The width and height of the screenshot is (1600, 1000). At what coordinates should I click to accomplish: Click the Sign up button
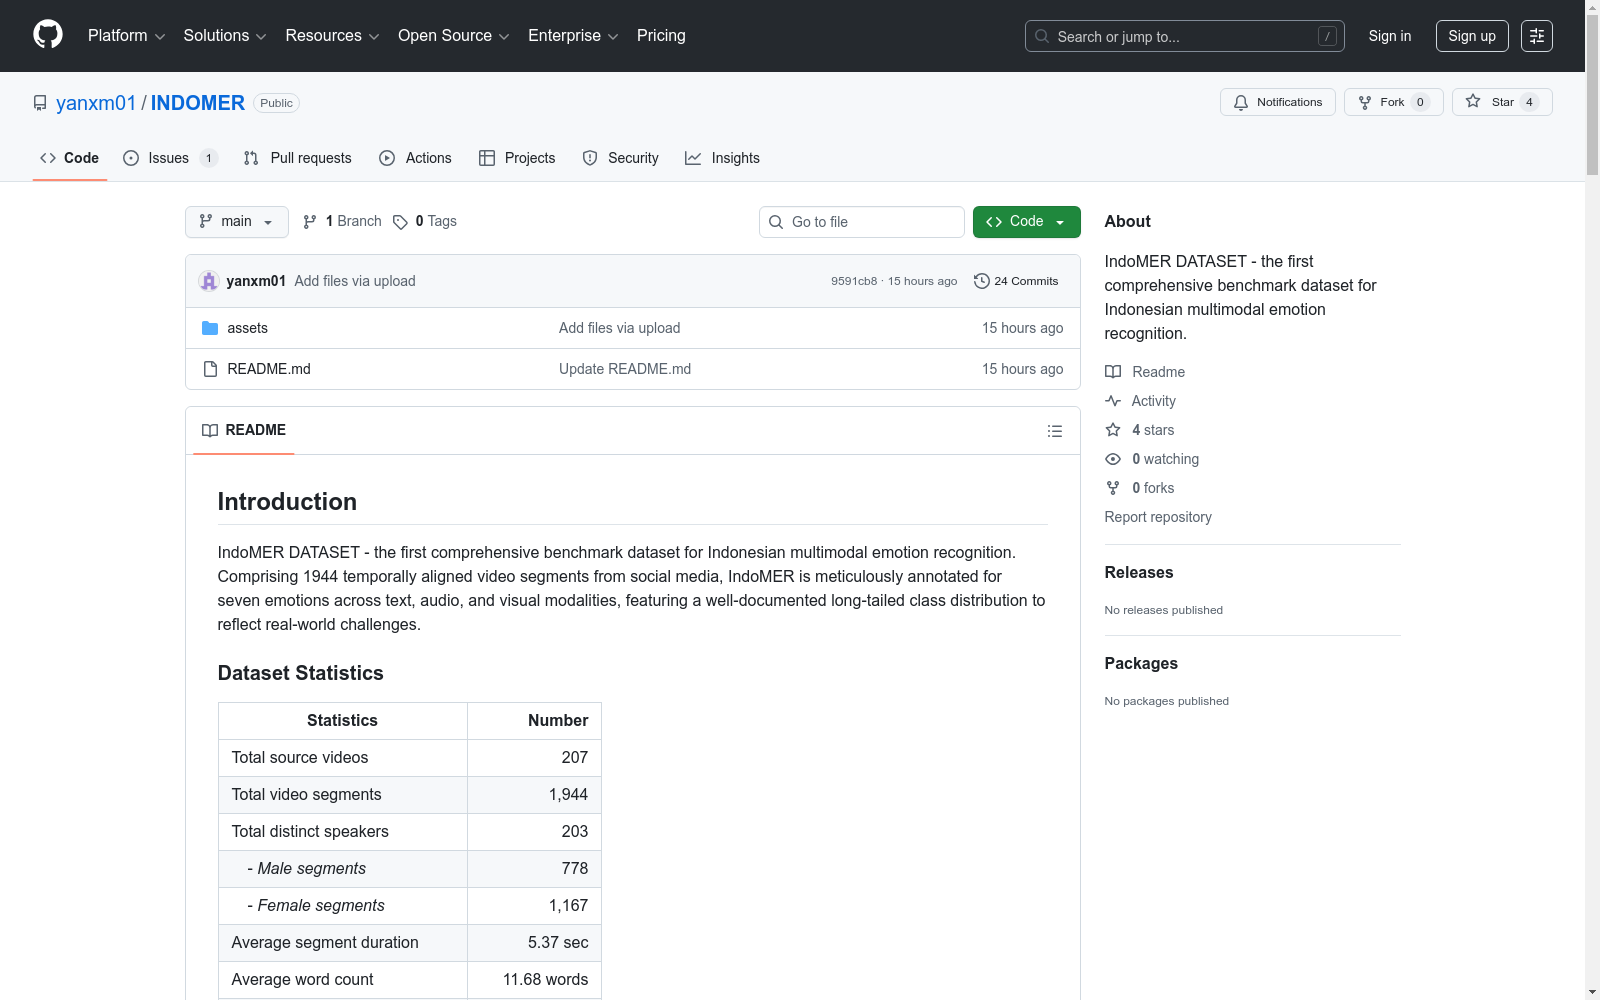[1471, 36]
